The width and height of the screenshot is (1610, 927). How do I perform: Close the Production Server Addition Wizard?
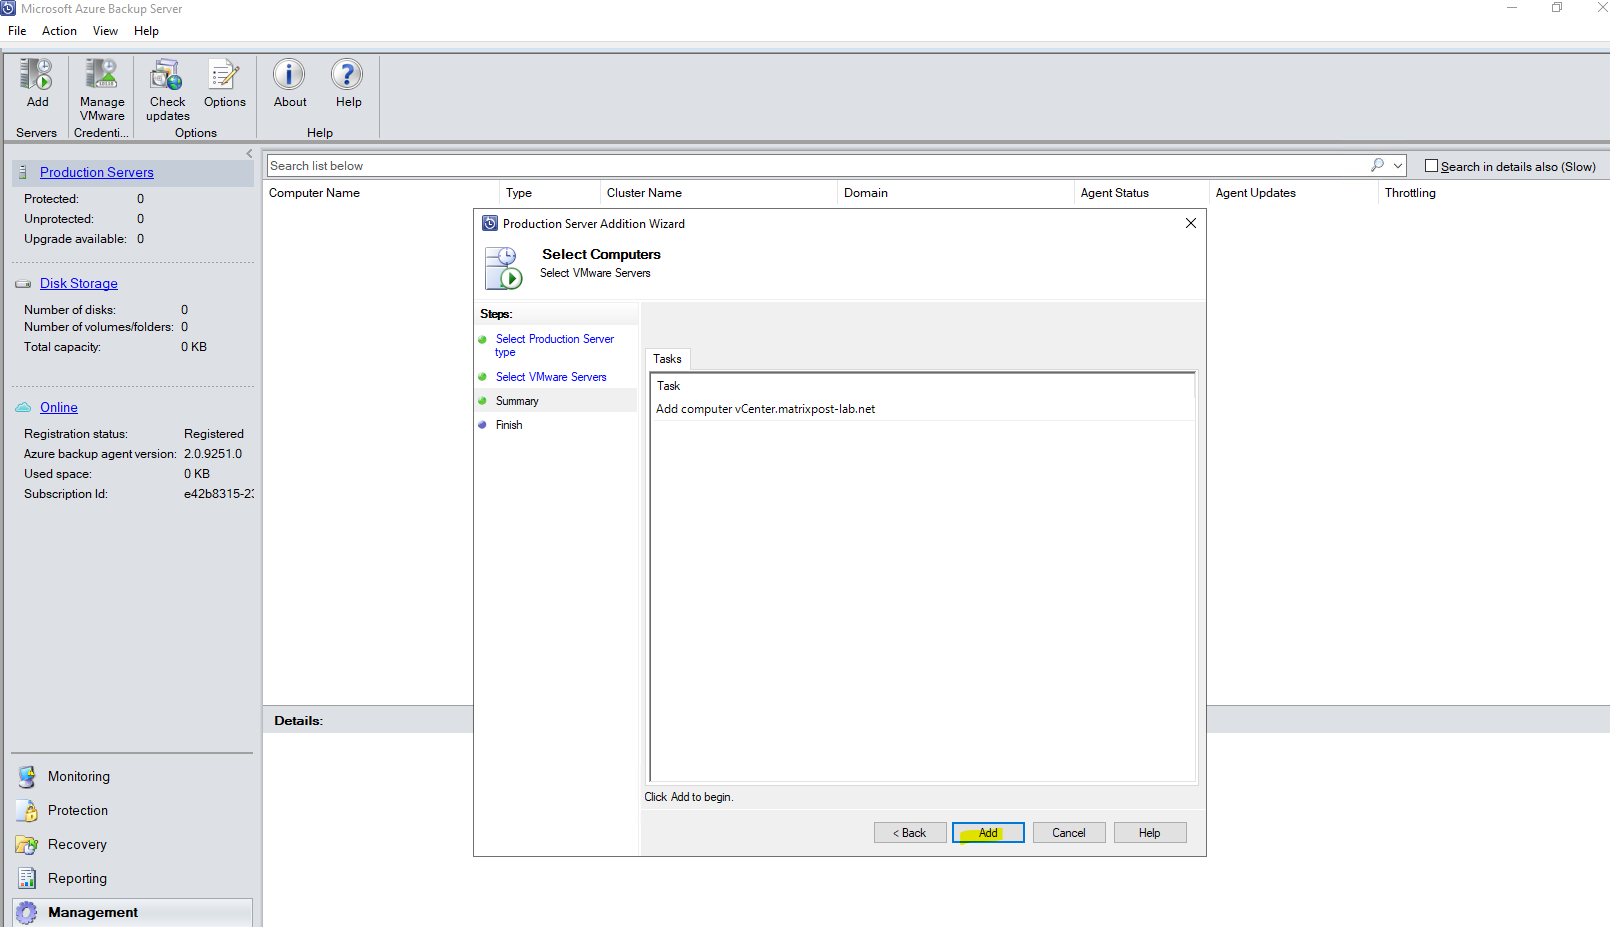click(x=1190, y=223)
